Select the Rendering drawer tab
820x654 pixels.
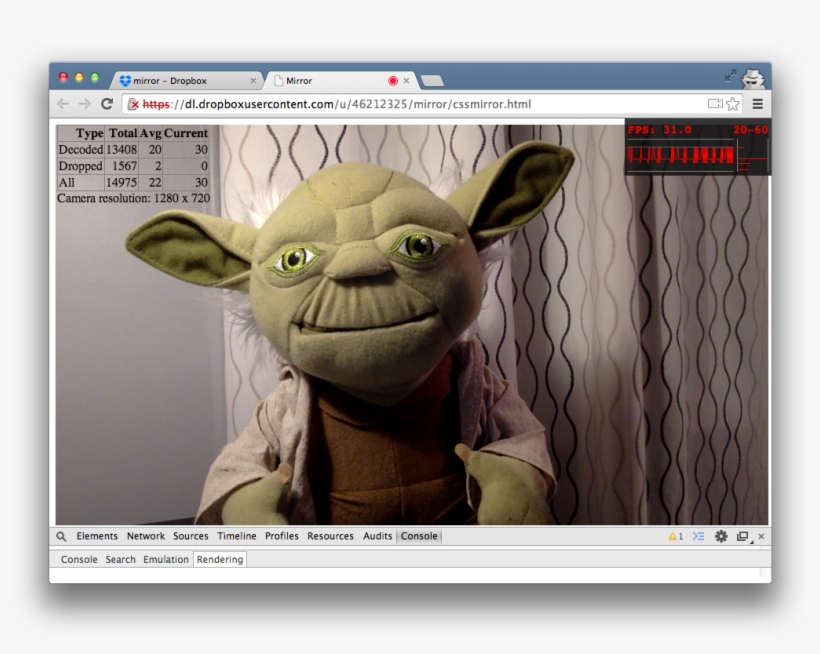220,559
